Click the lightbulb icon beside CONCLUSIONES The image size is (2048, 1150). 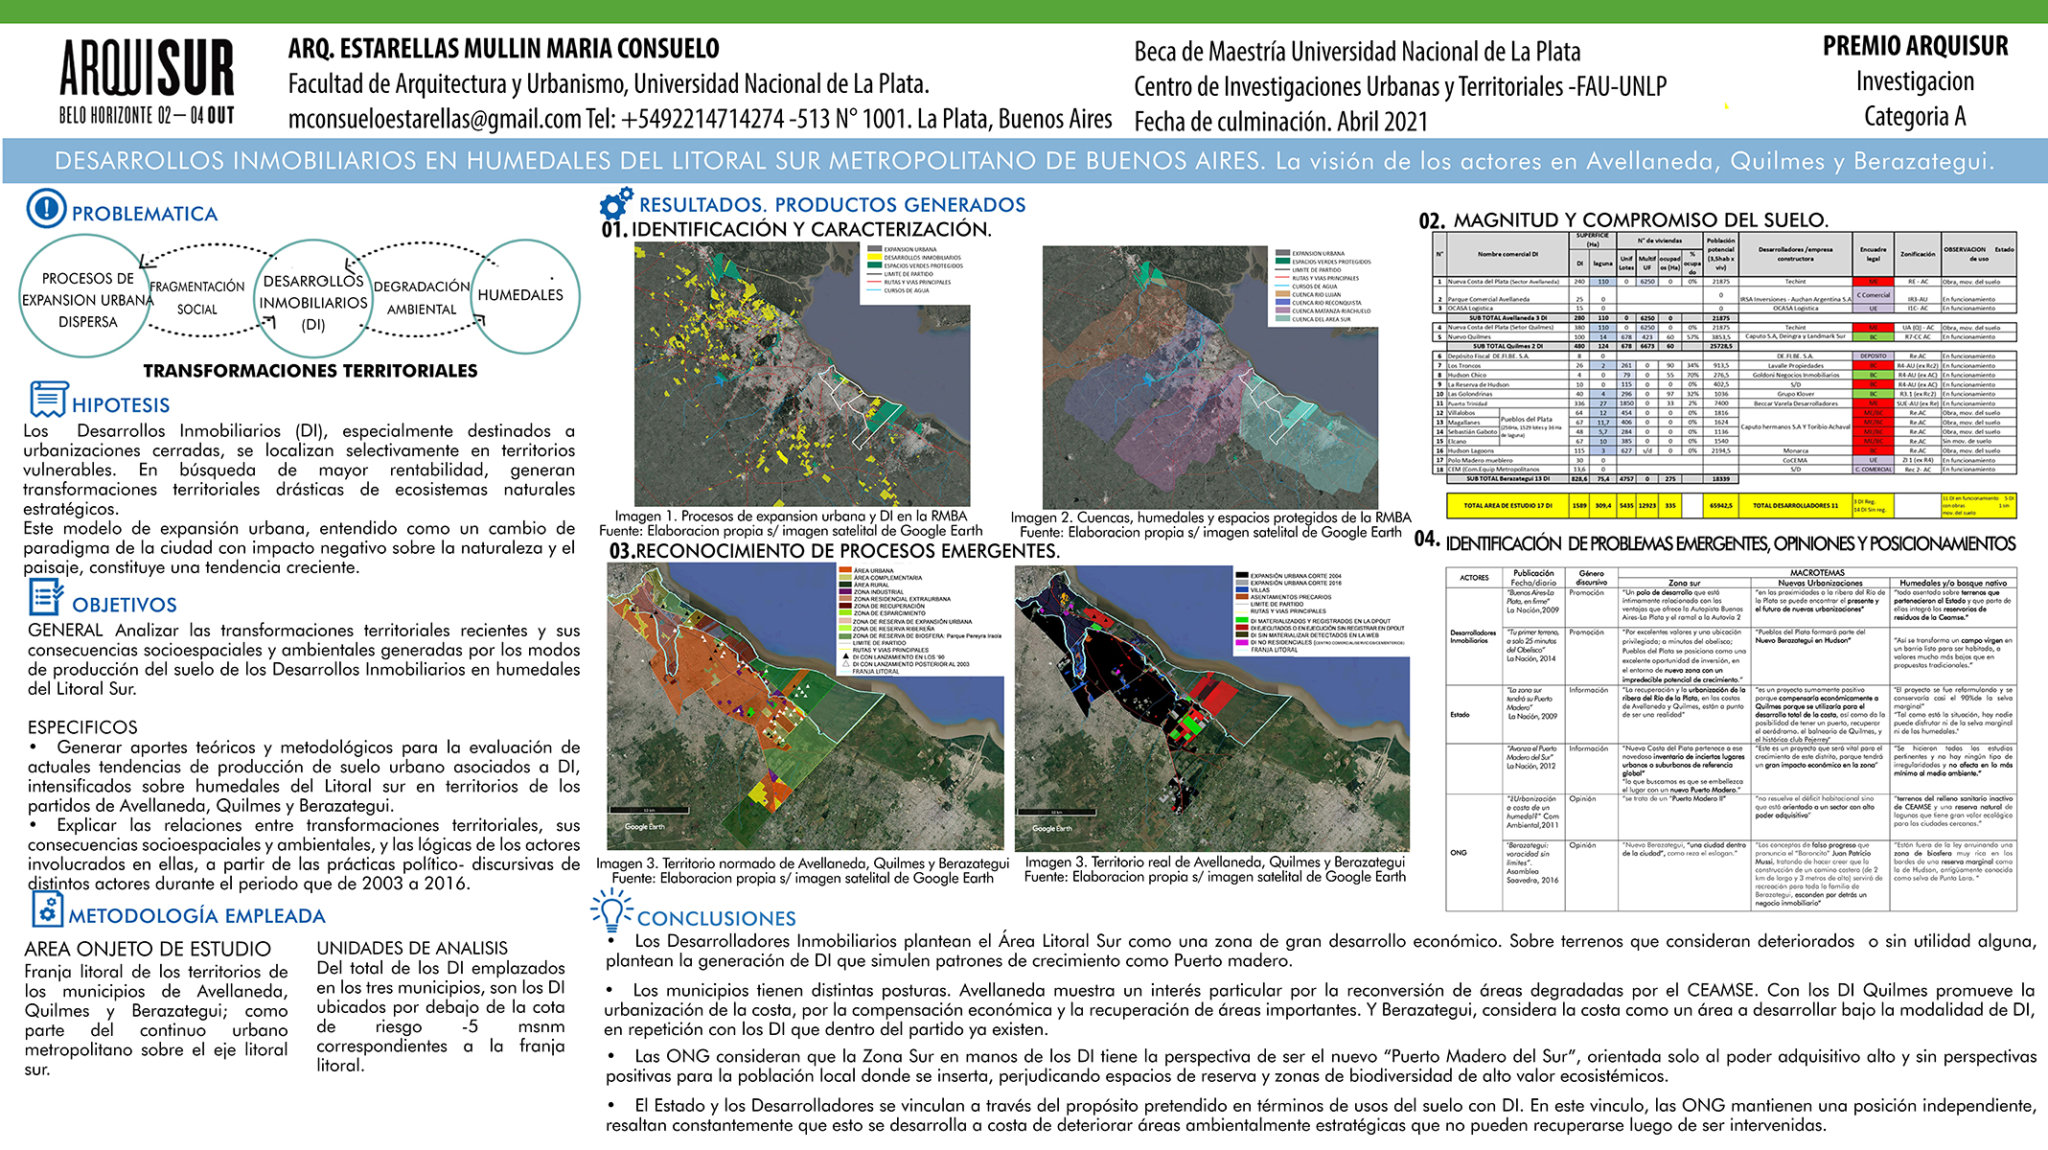pyautogui.click(x=612, y=911)
